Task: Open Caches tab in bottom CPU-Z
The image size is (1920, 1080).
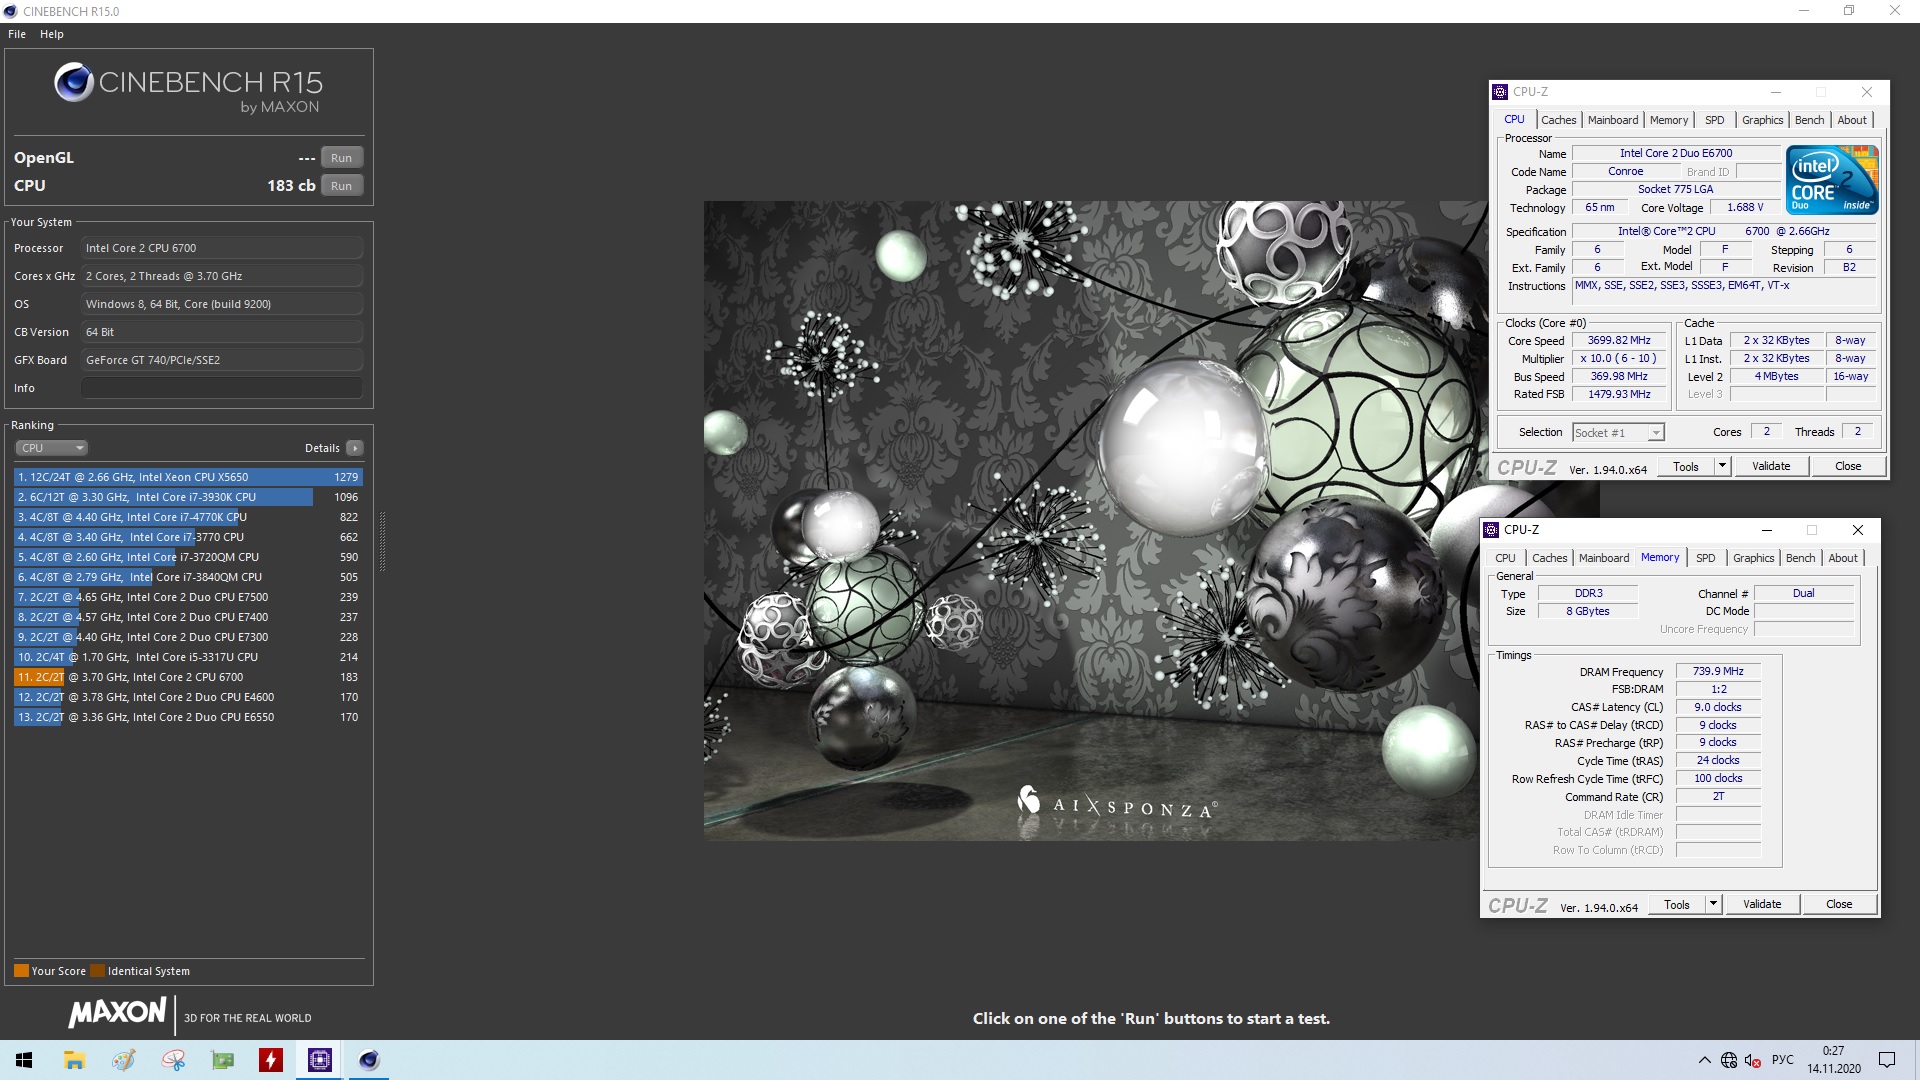Action: point(1549,558)
